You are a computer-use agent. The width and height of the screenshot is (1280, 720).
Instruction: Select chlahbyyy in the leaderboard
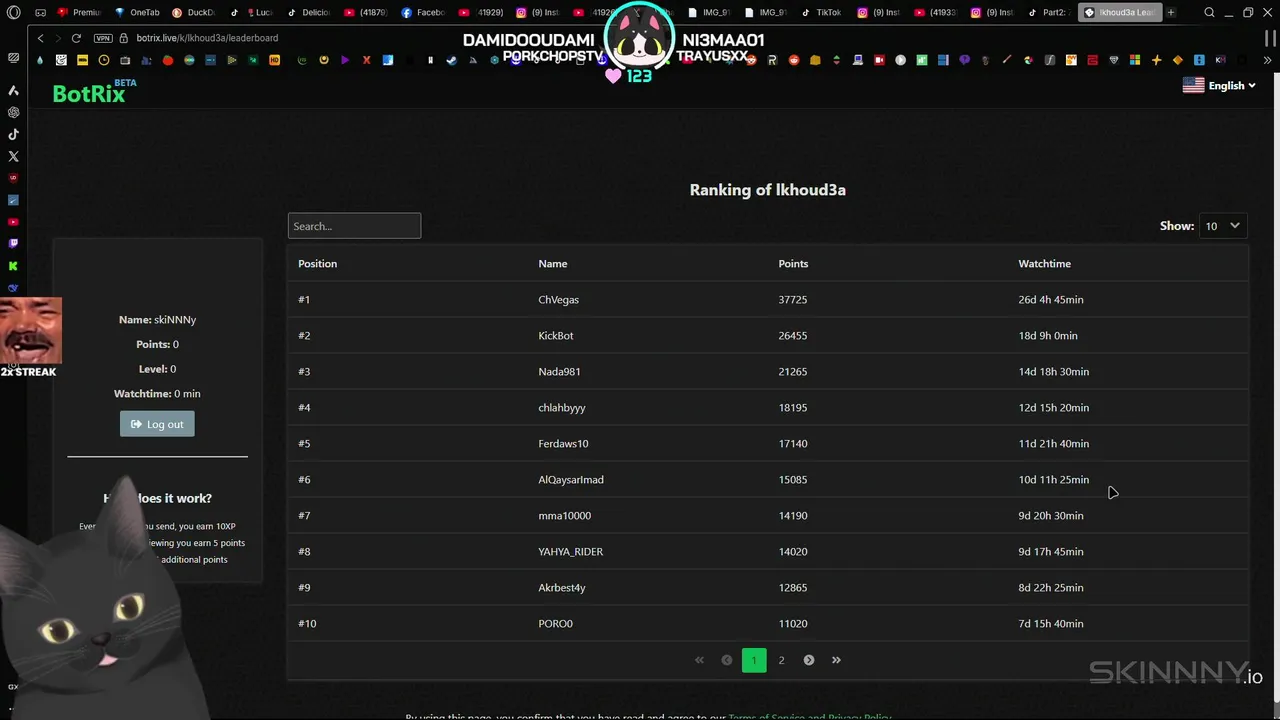562,408
